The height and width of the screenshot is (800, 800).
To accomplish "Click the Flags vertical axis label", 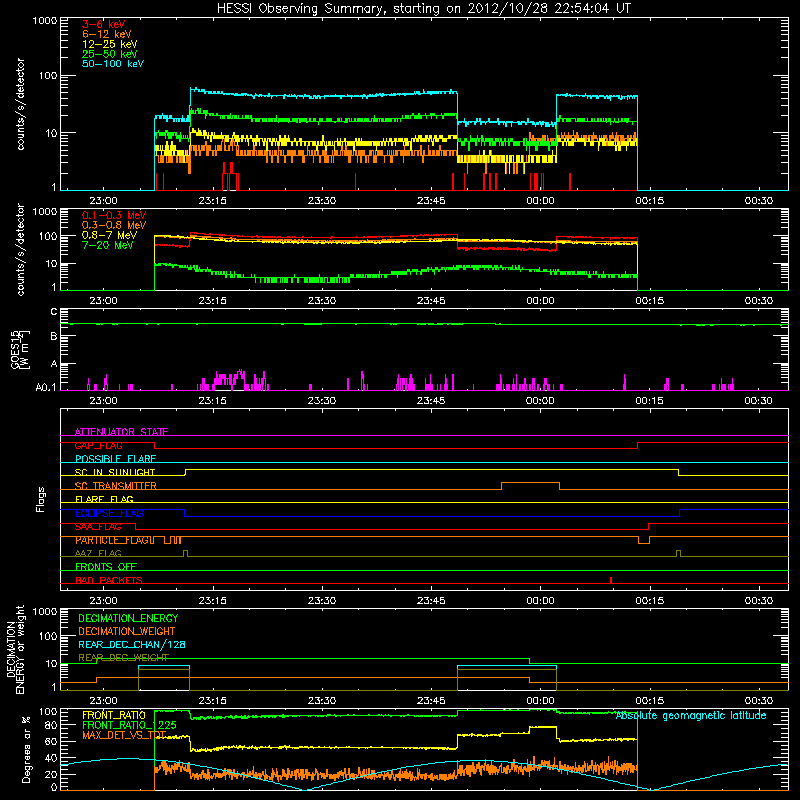I will 41,499.
